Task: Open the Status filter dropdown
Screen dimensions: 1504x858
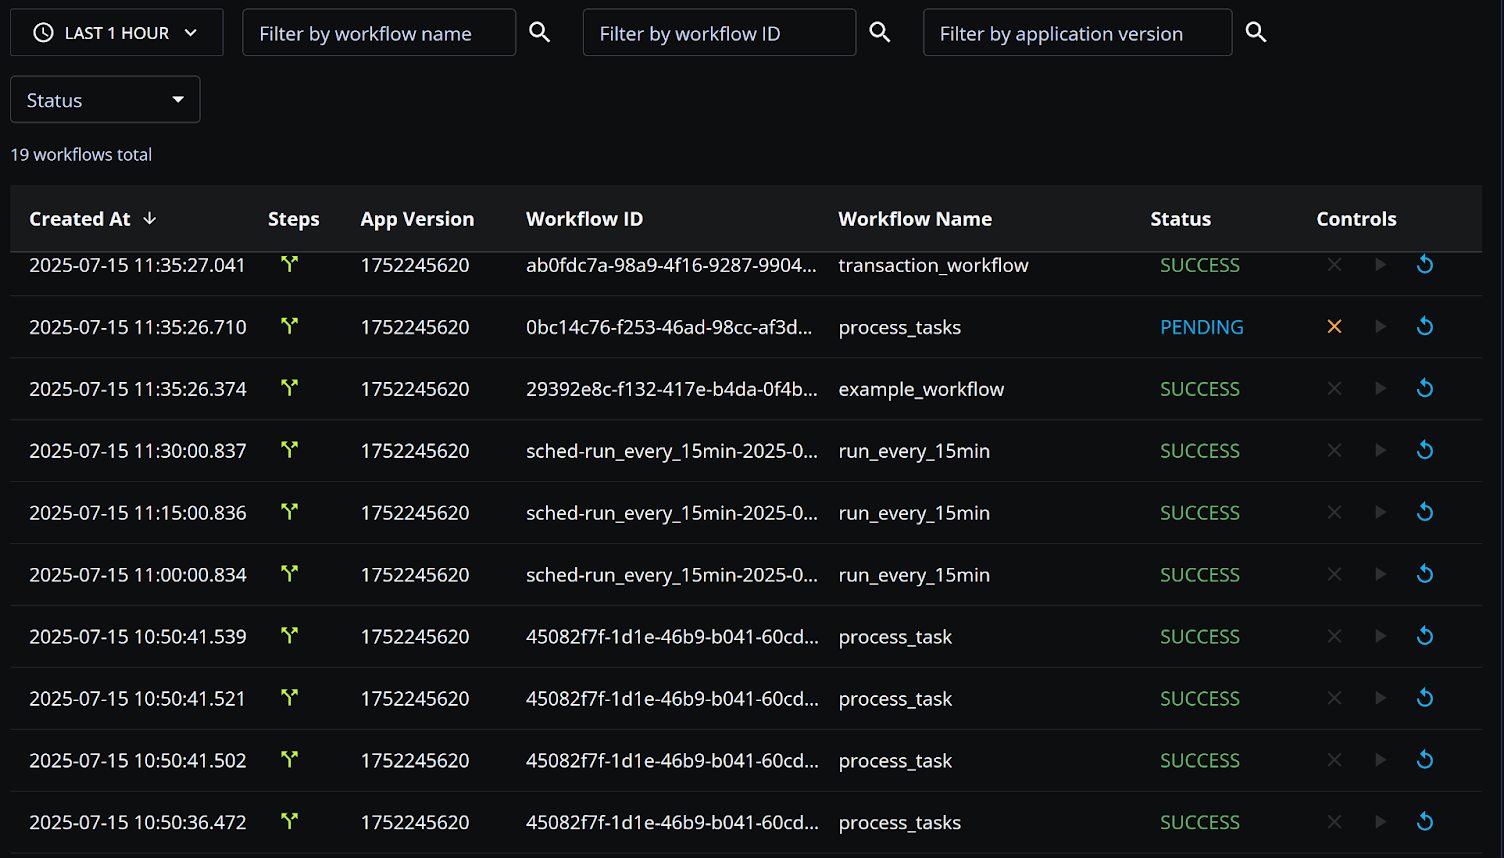Action: click(105, 100)
